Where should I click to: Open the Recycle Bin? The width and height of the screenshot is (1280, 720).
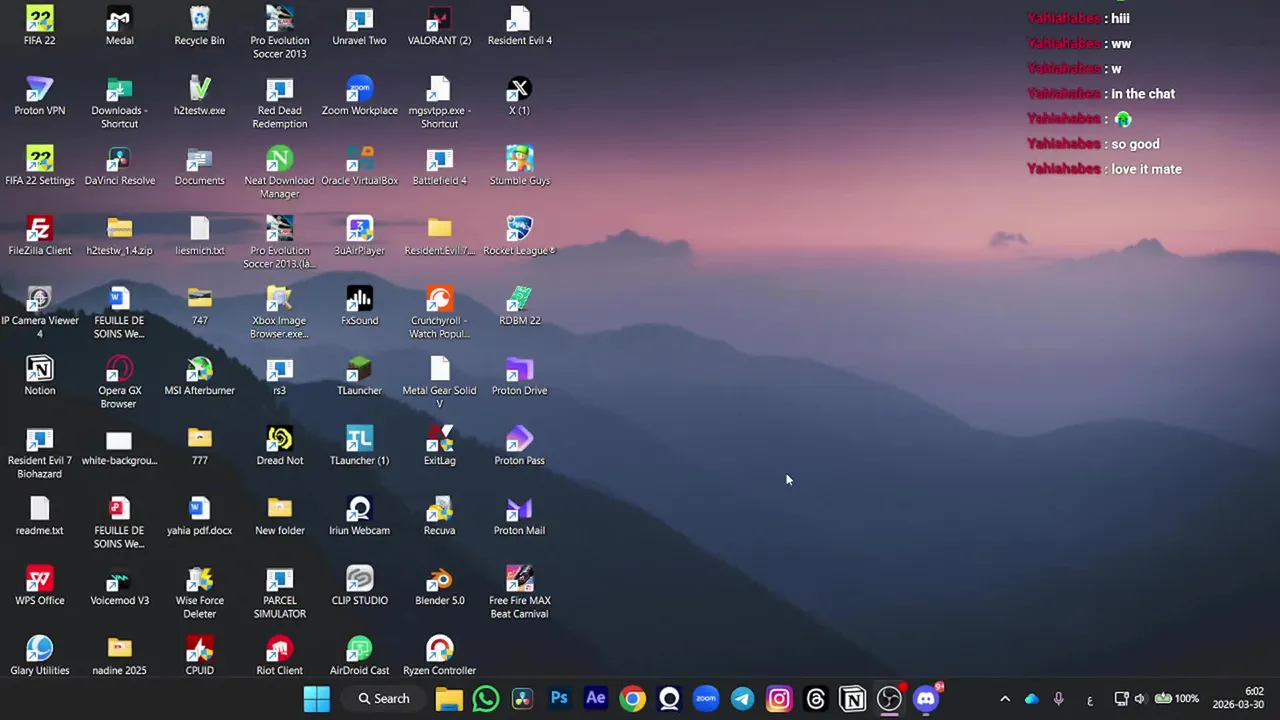pos(199,26)
